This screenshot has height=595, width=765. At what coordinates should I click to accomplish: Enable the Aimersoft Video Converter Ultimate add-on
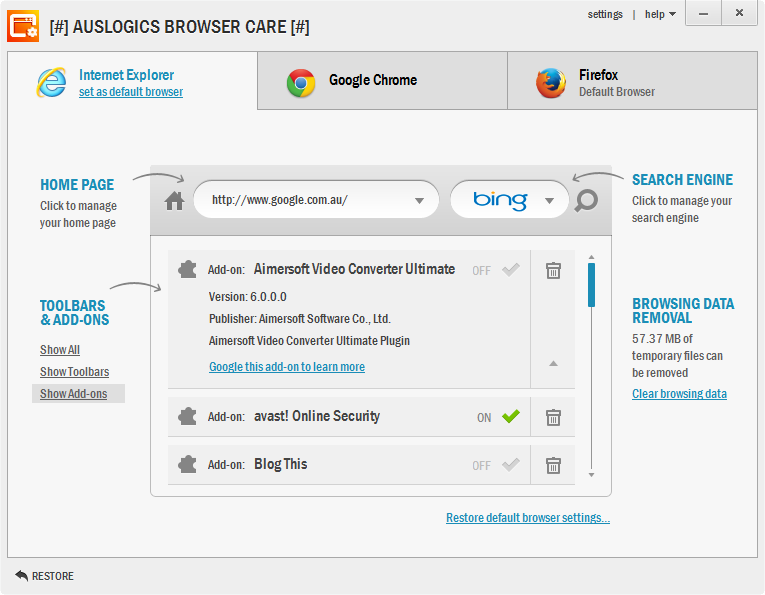[511, 270]
